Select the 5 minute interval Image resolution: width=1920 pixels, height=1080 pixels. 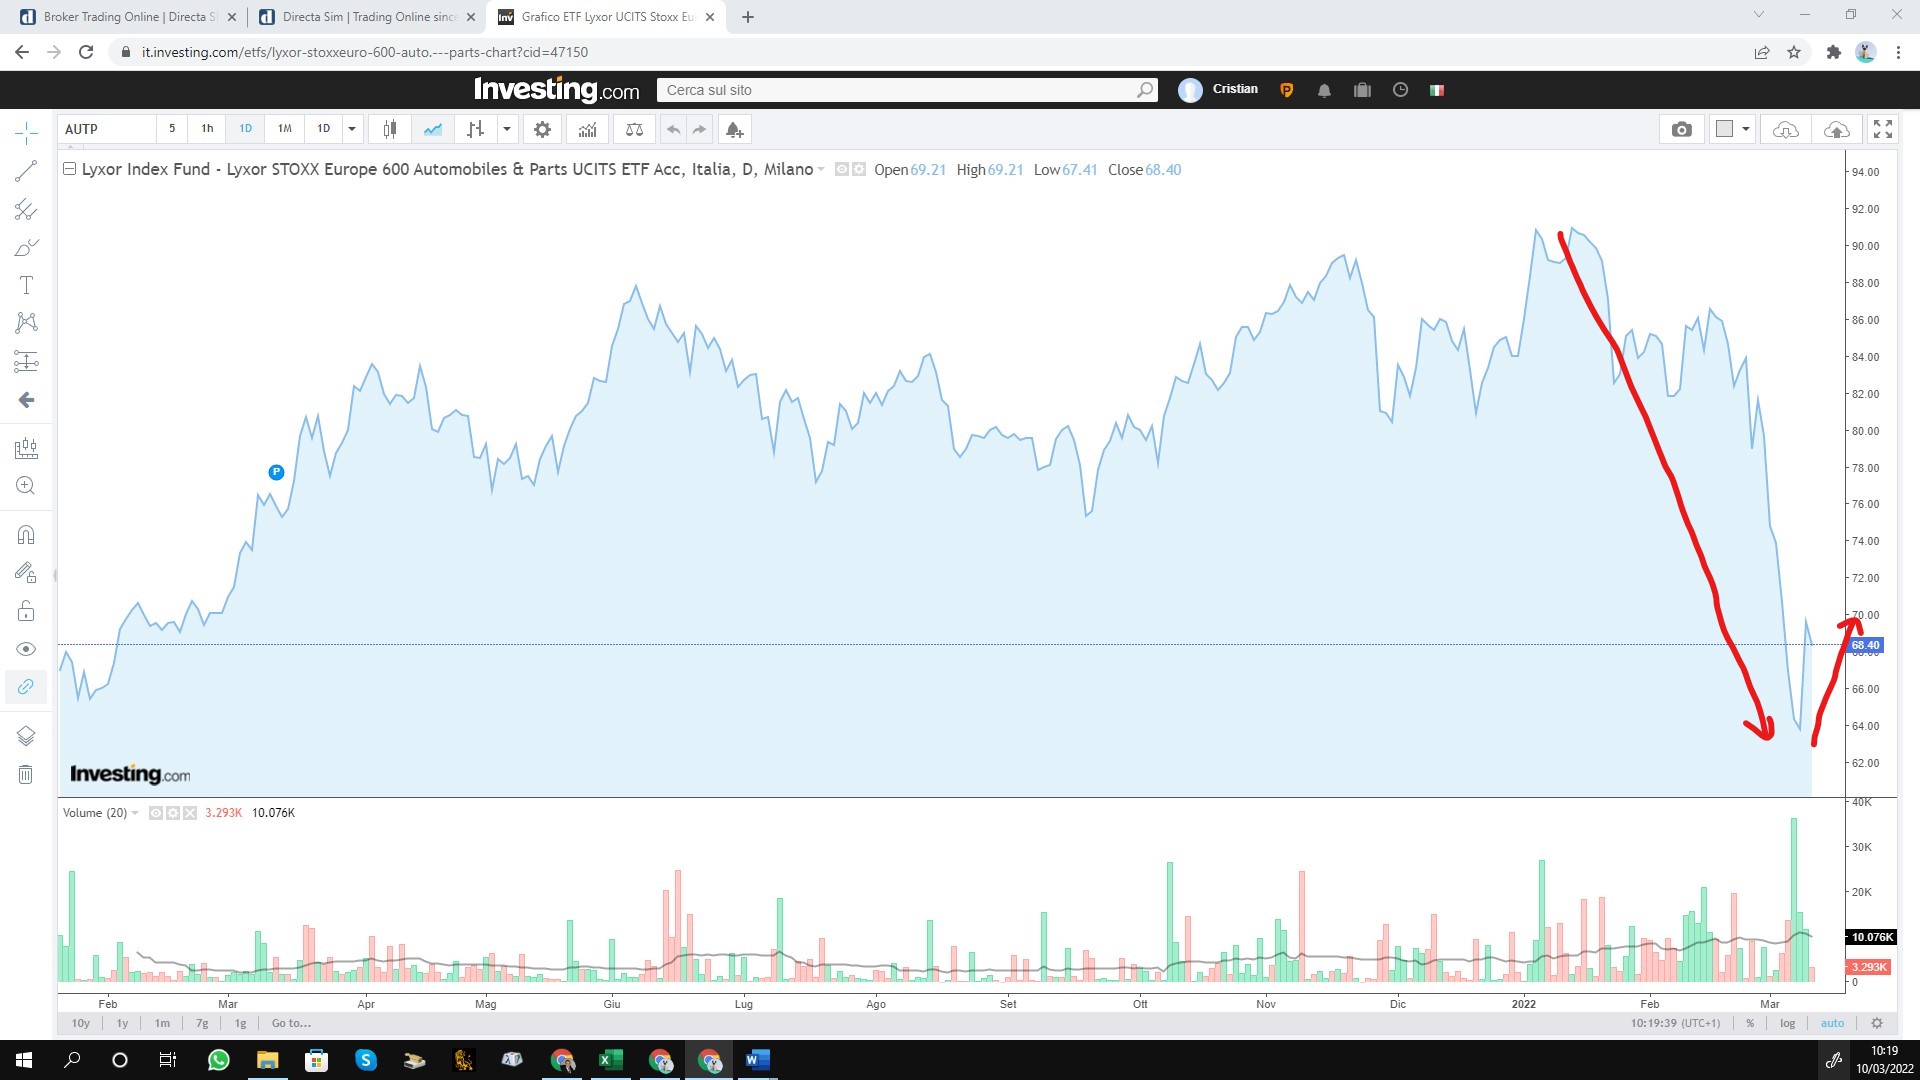[172, 129]
